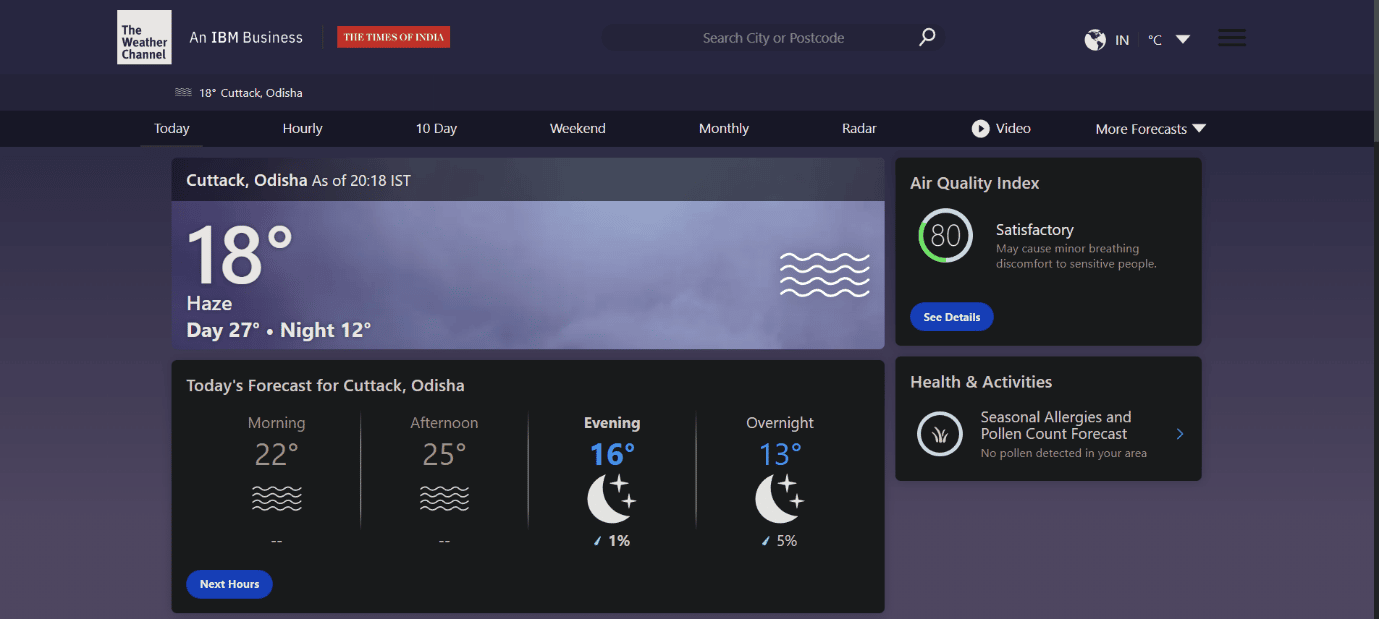Focus the Search City or Postcode field
This screenshot has height=619, width=1379.
(773, 38)
